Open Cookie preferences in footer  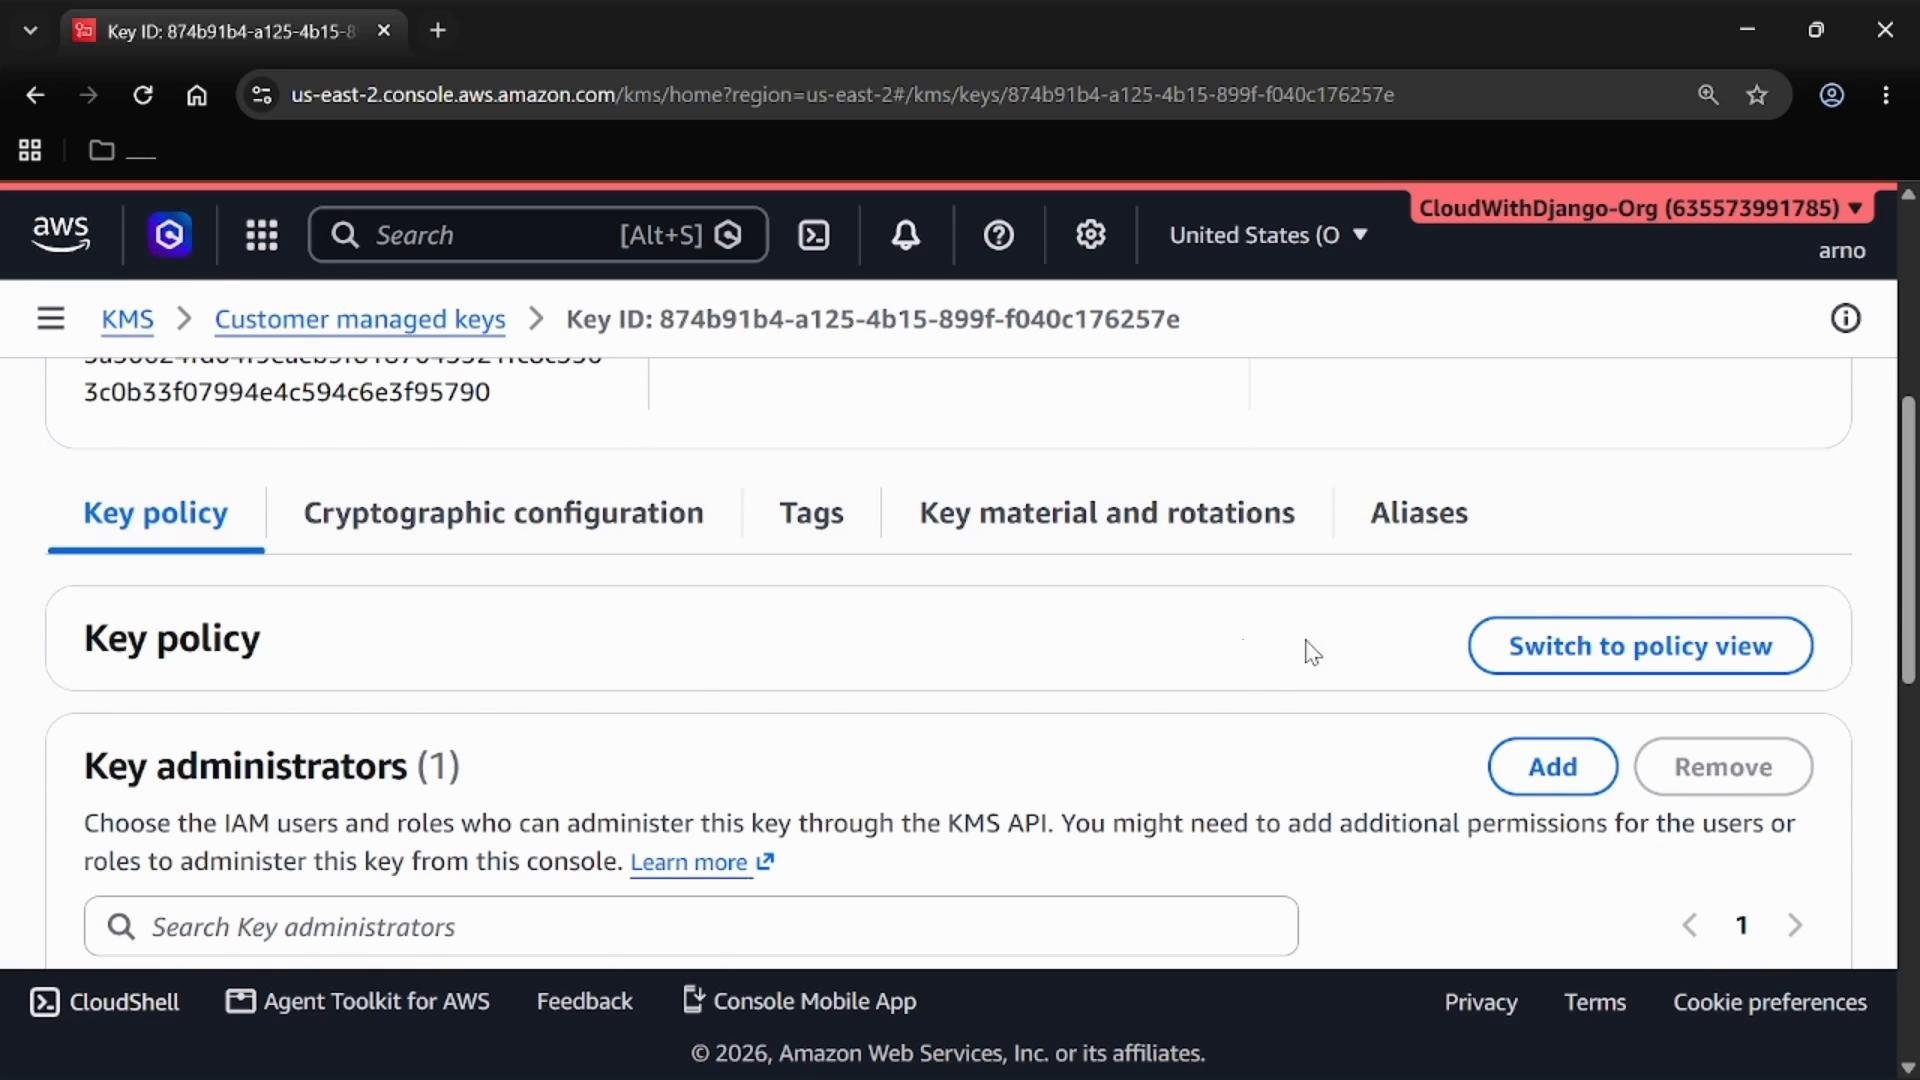pyautogui.click(x=1770, y=1002)
